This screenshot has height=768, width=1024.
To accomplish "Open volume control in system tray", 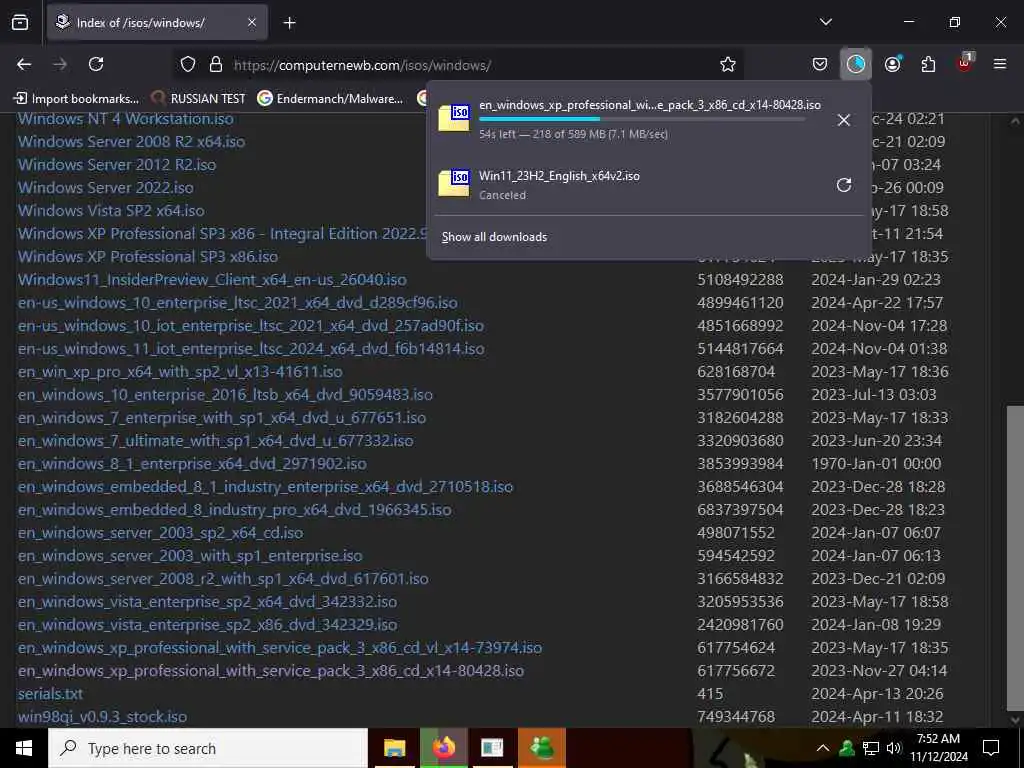I will 894,748.
